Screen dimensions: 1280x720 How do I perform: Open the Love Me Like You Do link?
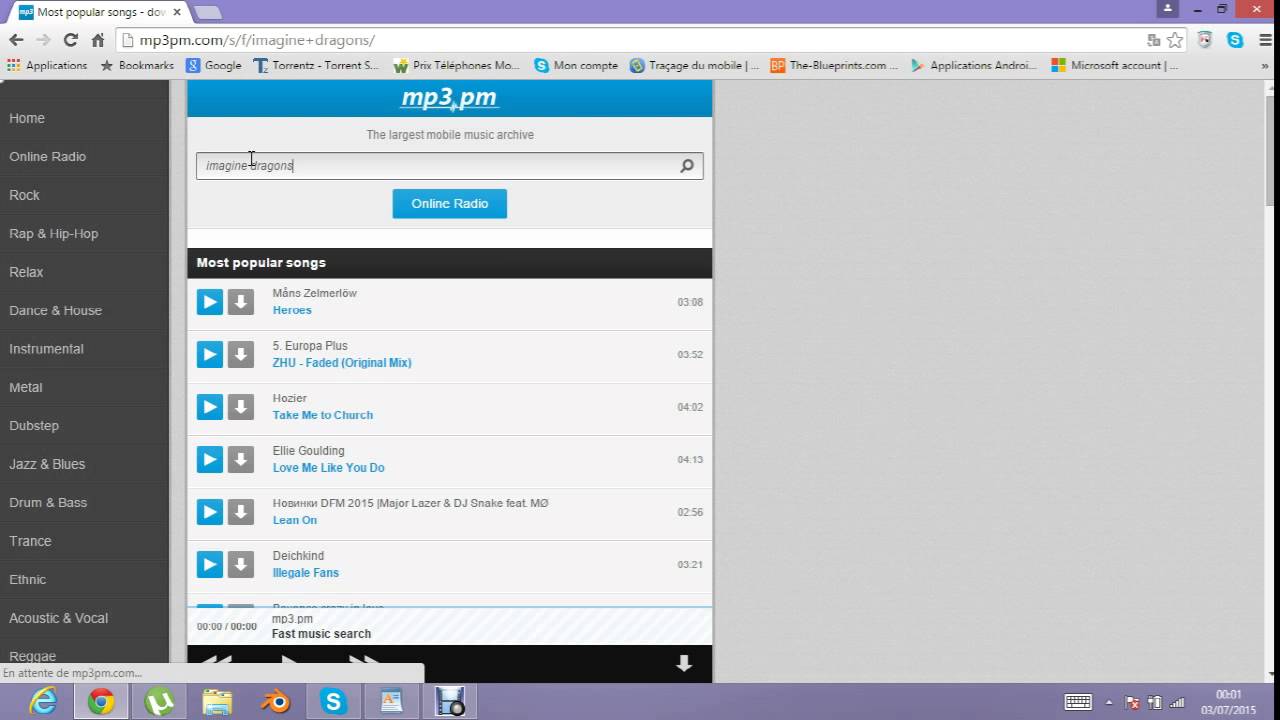[x=328, y=468]
